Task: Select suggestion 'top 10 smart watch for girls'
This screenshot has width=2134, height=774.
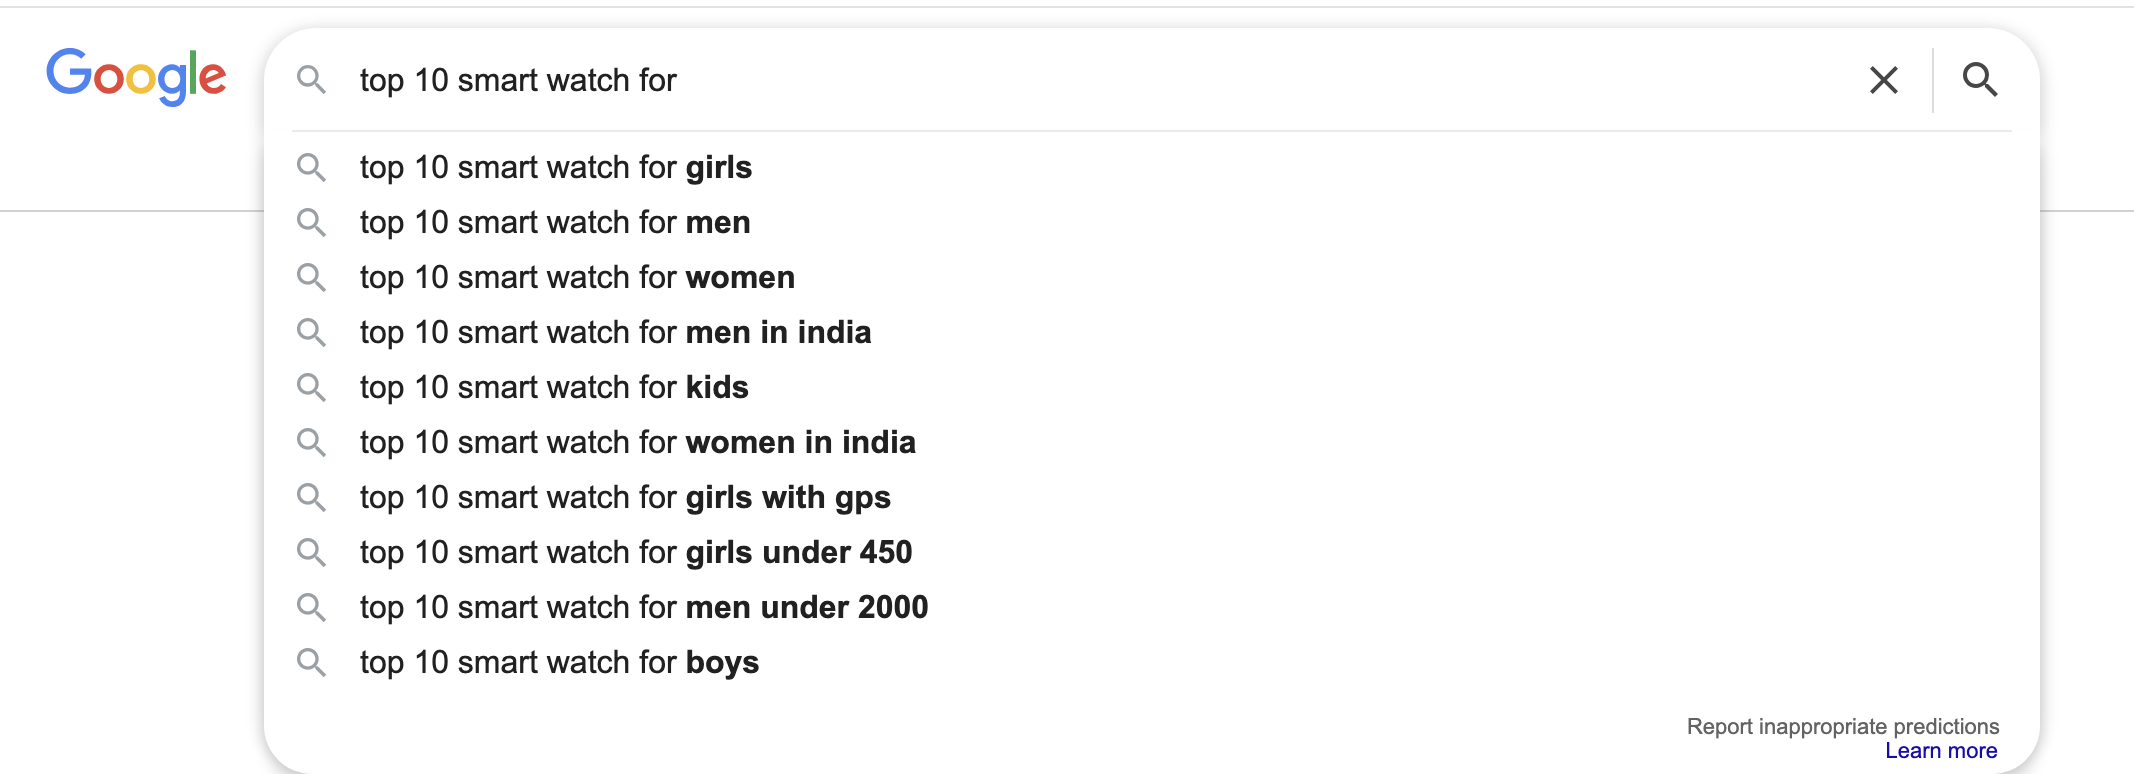Action: click(x=556, y=167)
